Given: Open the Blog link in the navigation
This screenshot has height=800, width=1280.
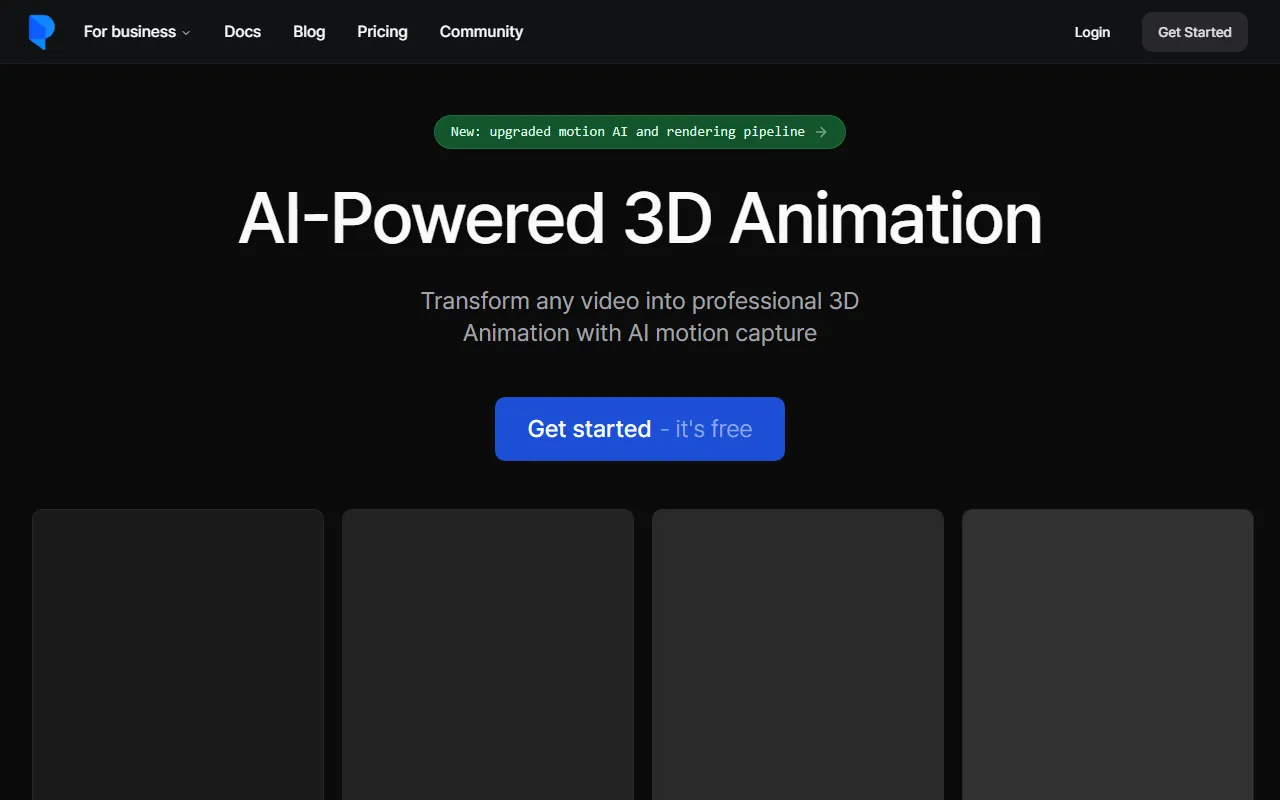Looking at the screenshot, I should 309,32.
